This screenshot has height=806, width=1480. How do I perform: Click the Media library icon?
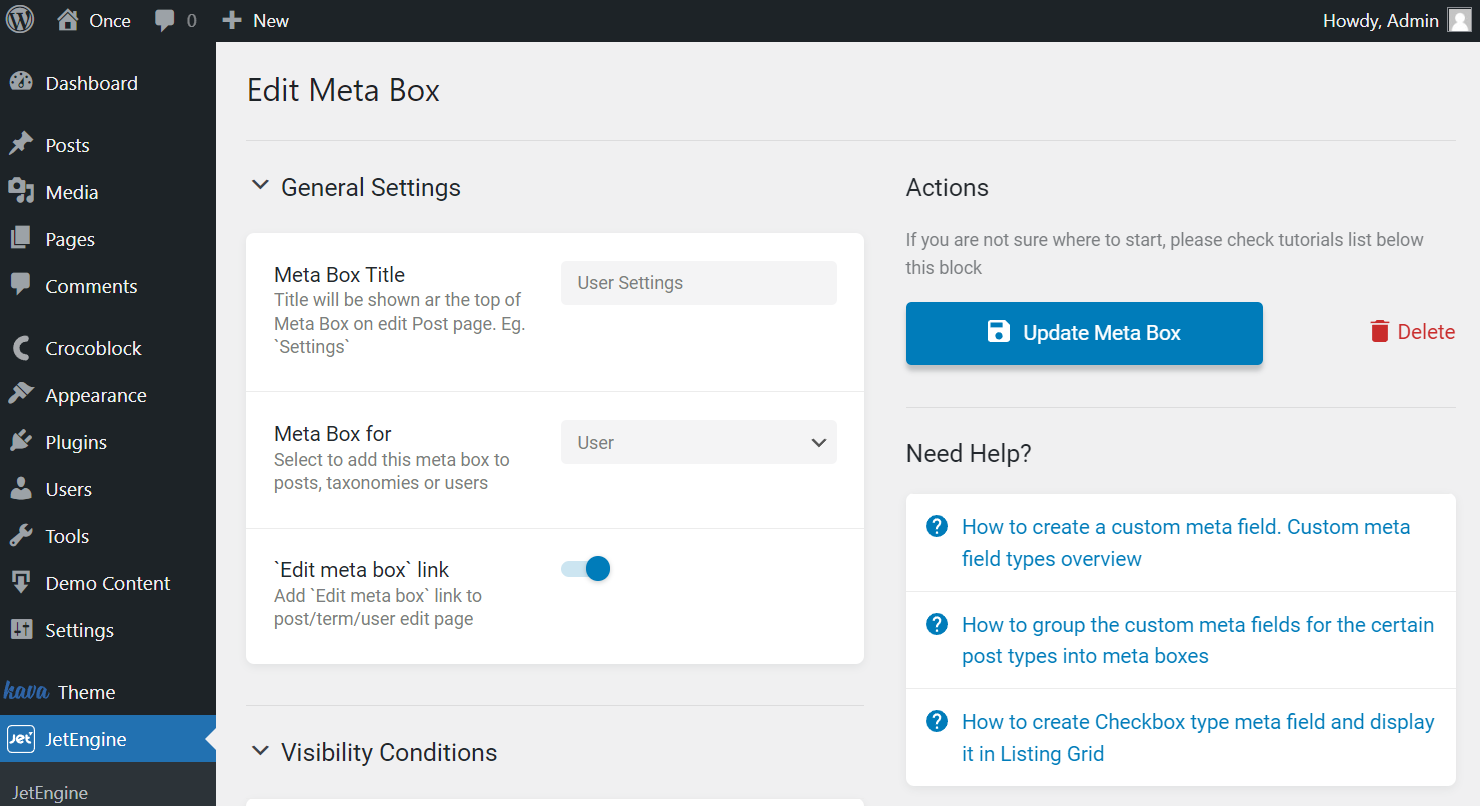(x=21, y=192)
